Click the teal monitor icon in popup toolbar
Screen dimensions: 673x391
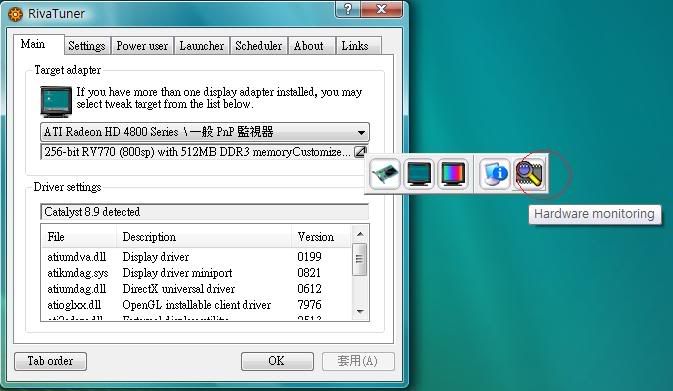[419, 174]
